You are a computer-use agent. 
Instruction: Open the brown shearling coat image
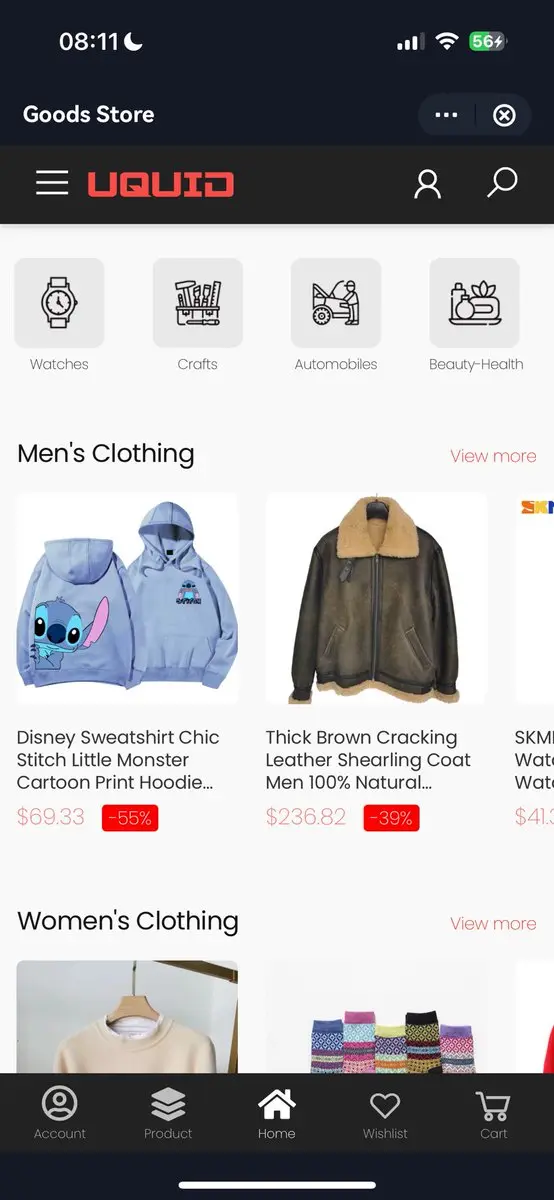376,599
